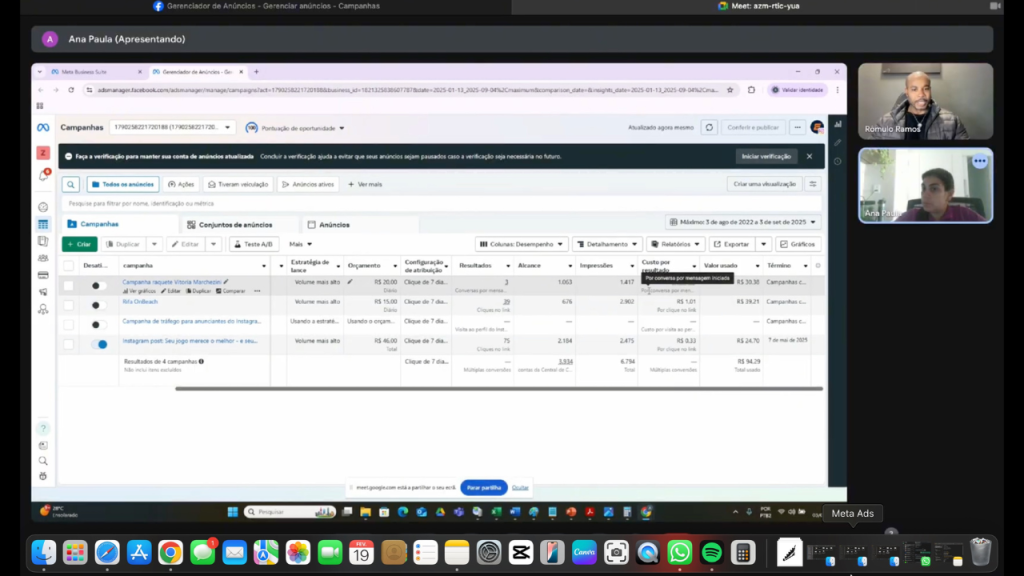Launch Spotify from the dock
This screenshot has height=576, width=1024.
pos(711,552)
